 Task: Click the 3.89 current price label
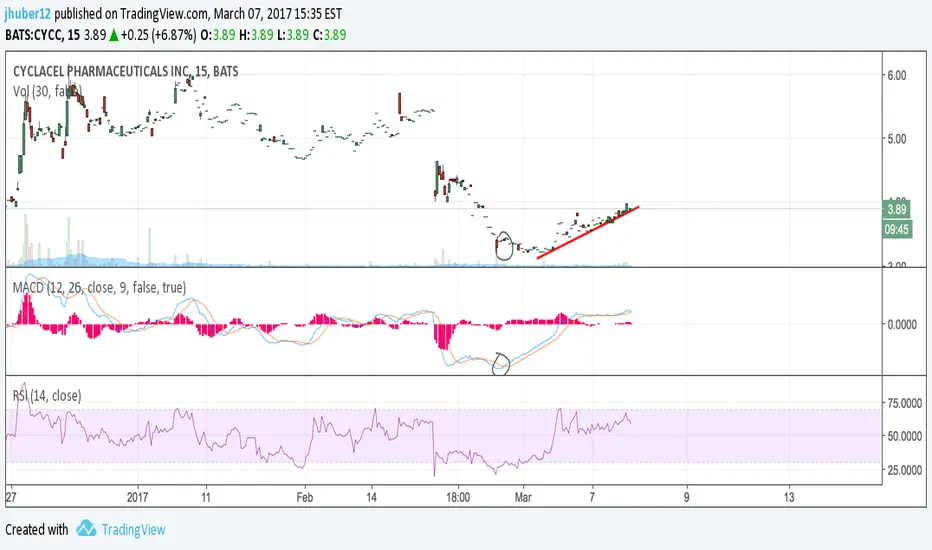coord(896,209)
